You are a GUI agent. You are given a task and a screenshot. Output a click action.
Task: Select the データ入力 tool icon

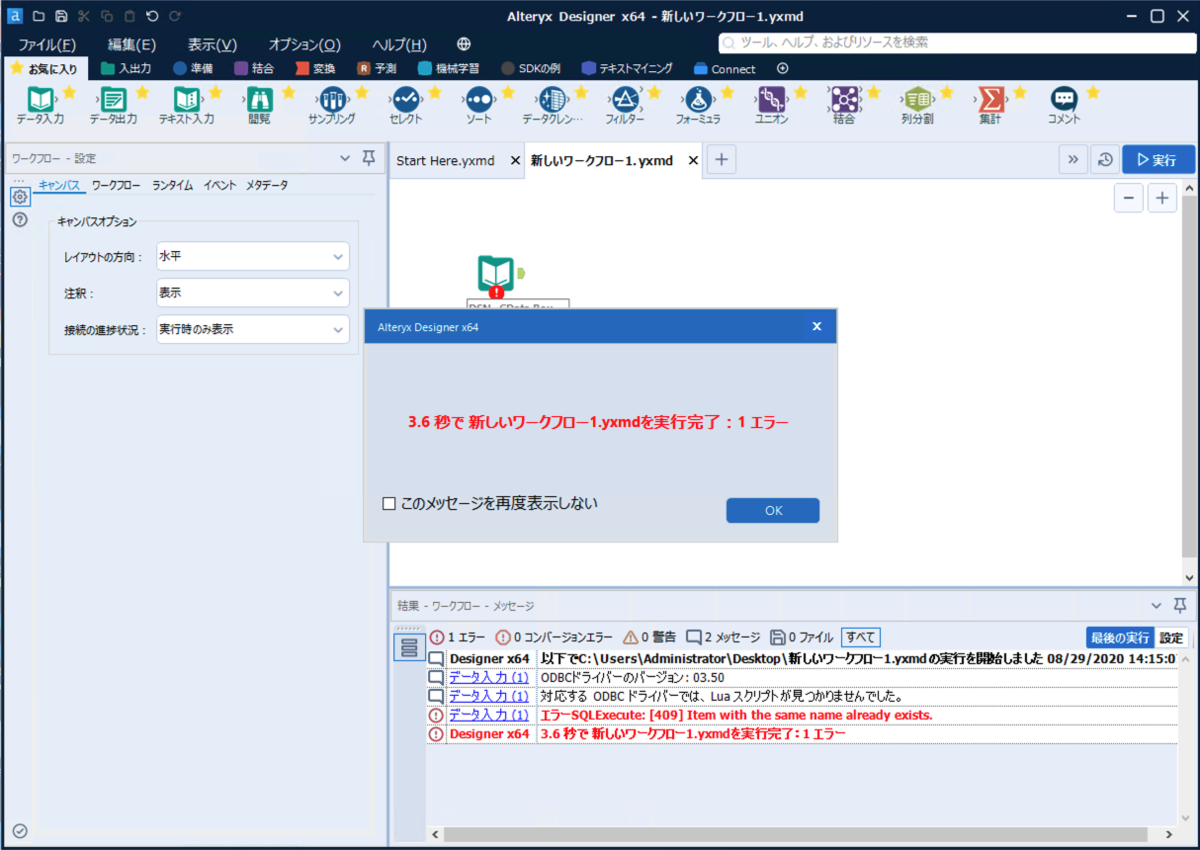click(x=40, y=101)
